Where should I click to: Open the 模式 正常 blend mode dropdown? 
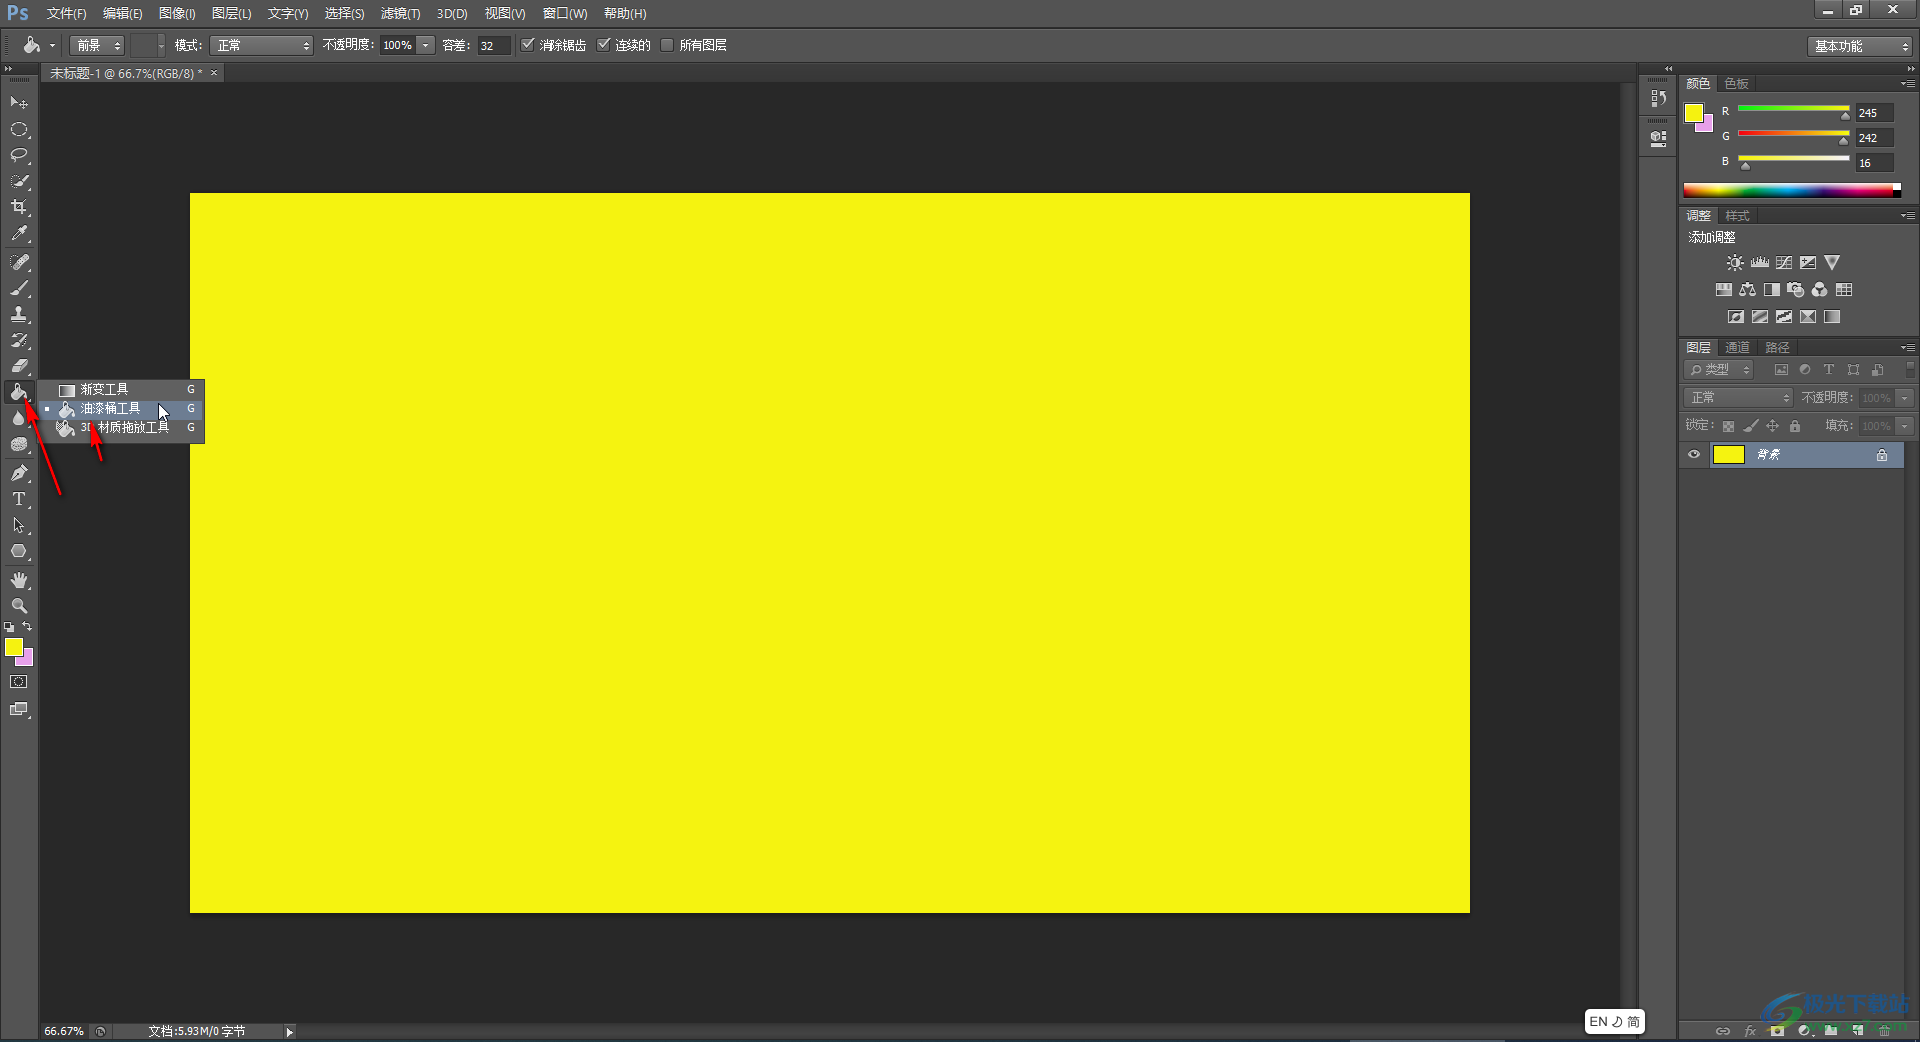pyautogui.click(x=262, y=45)
